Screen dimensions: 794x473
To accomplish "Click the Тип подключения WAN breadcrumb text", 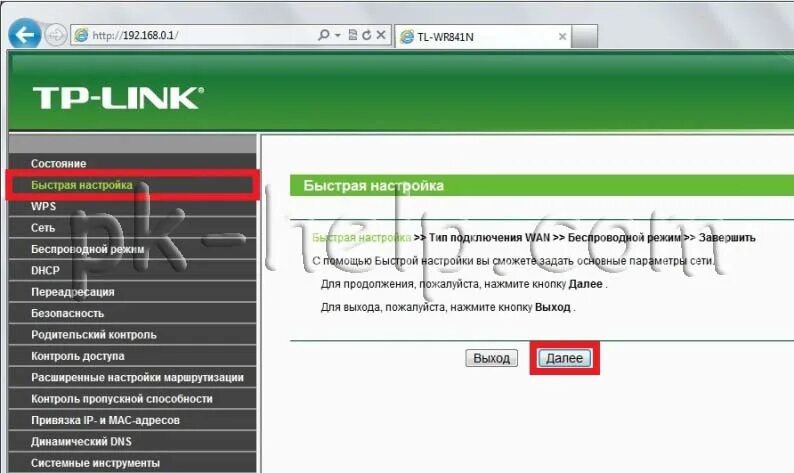I will coord(489,238).
